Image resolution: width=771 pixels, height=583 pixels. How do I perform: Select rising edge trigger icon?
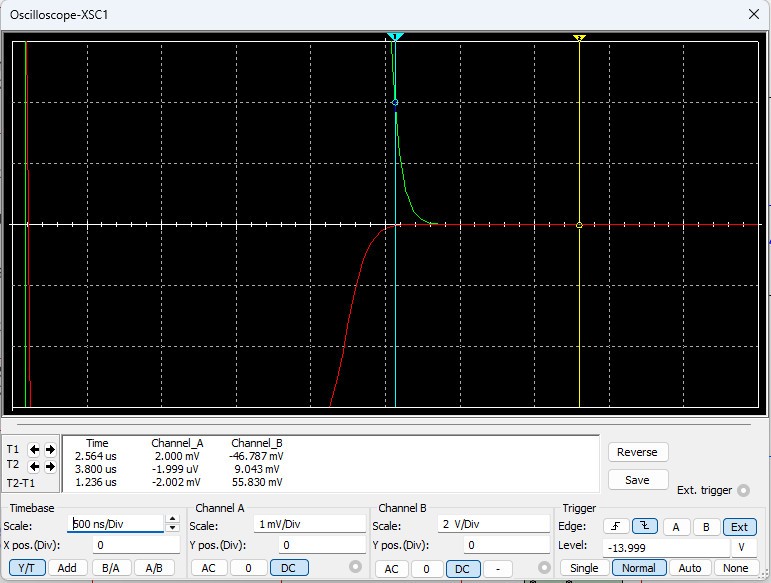tap(616, 527)
